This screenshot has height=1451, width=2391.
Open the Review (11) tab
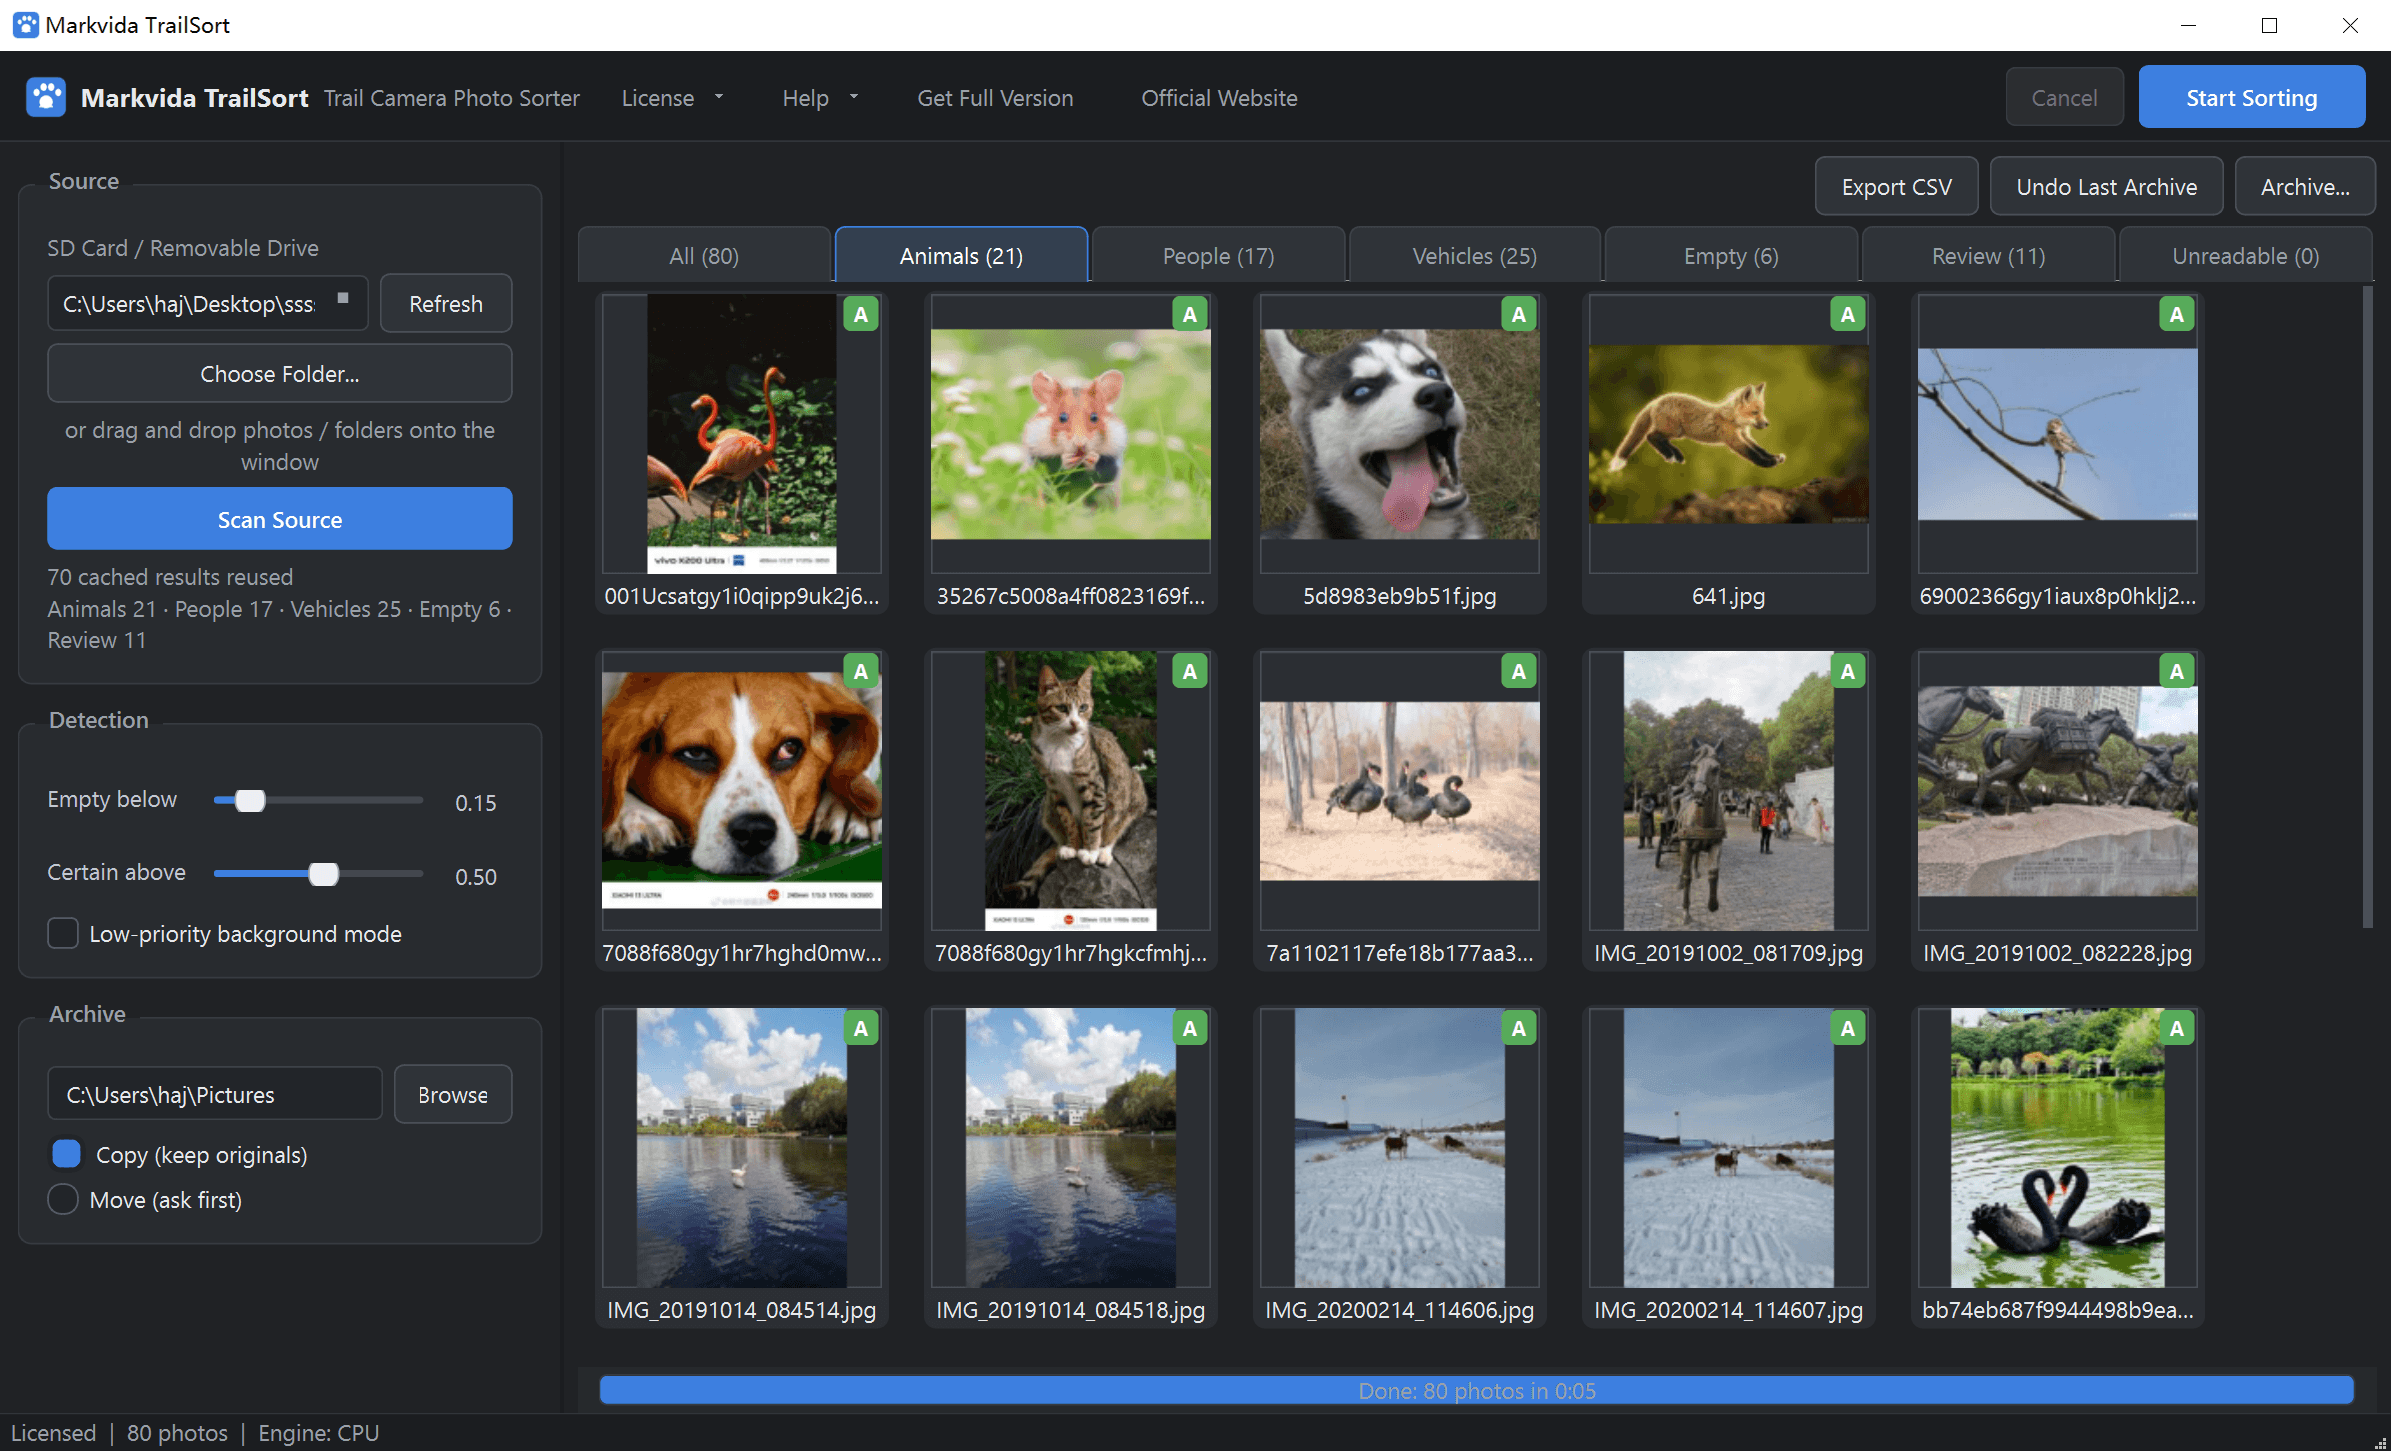[x=1988, y=256]
